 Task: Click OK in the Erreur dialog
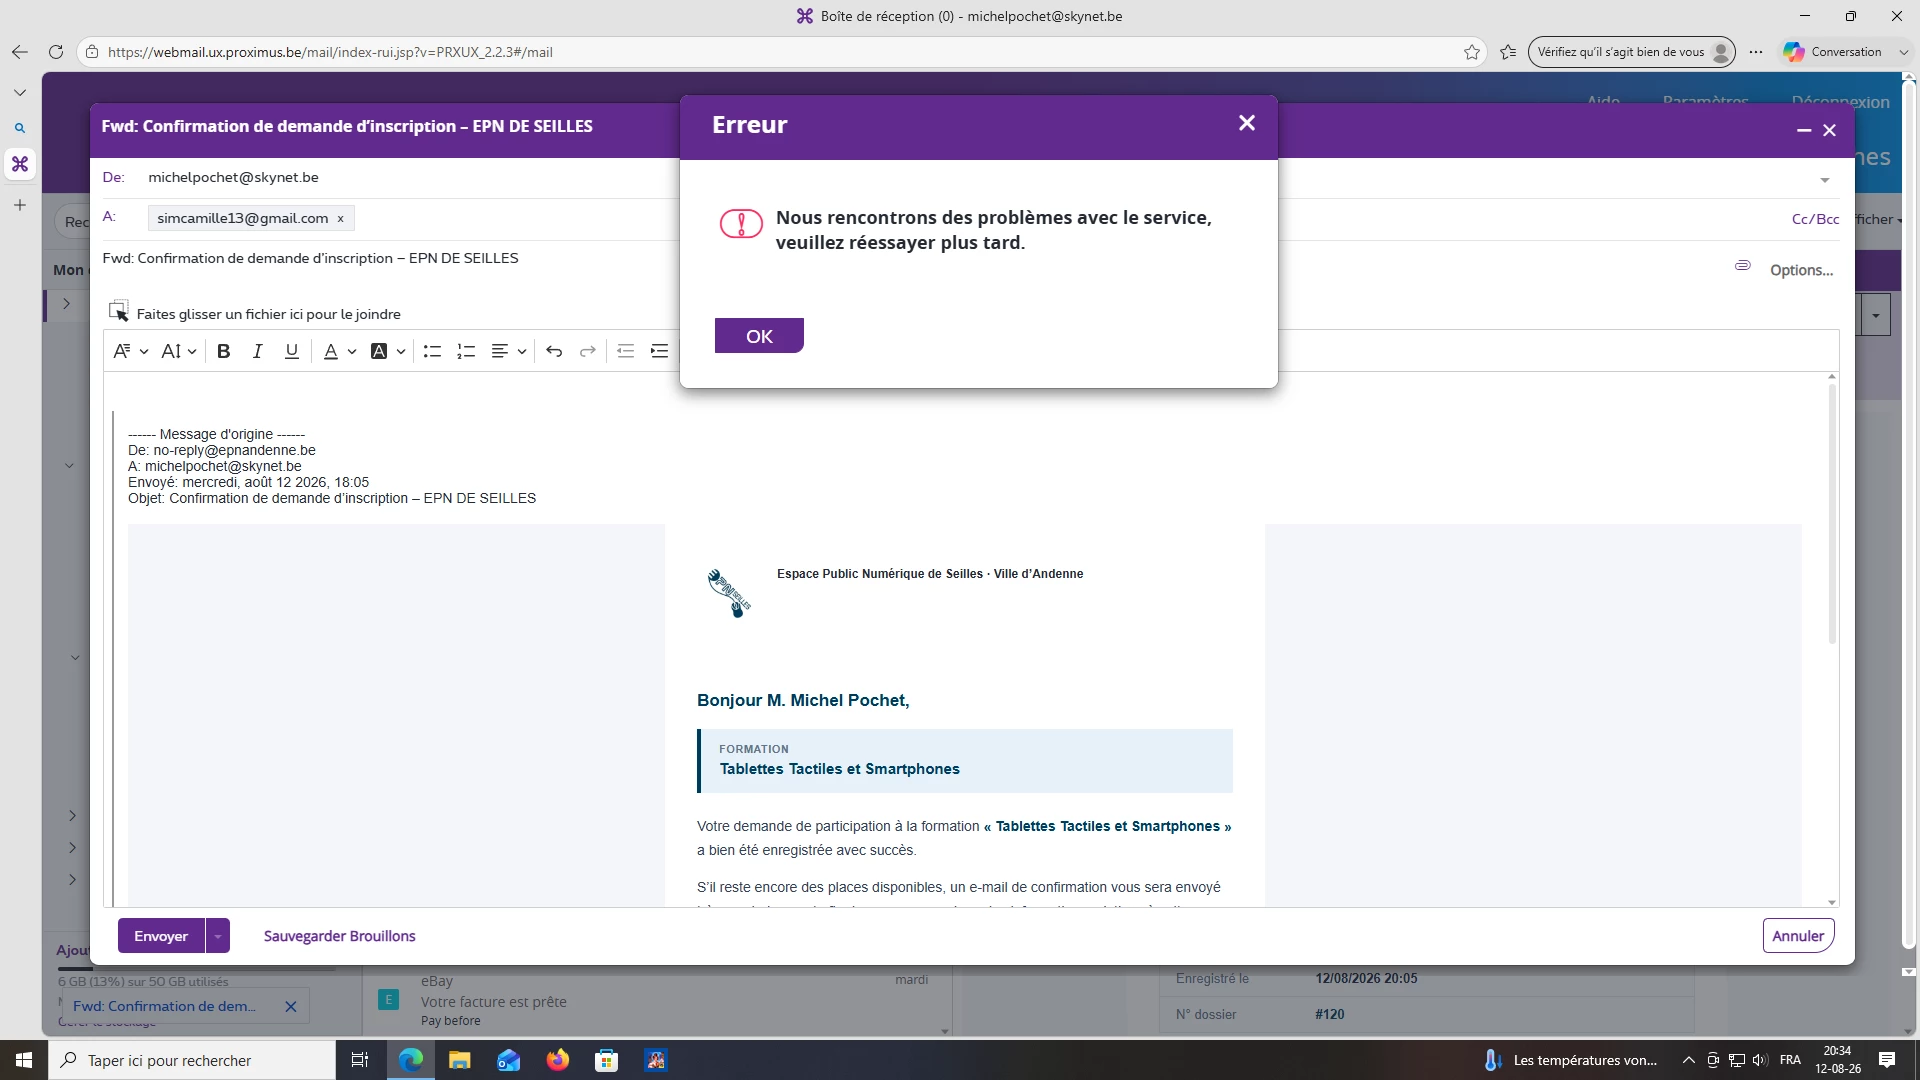click(759, 336)
